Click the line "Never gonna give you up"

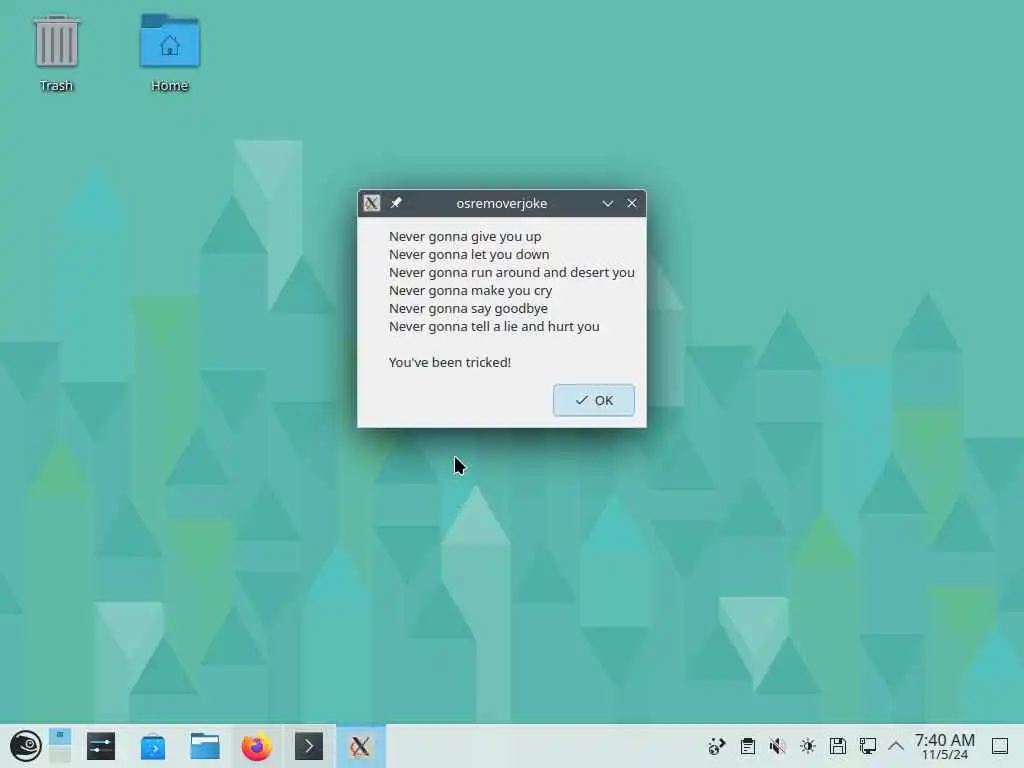(x=465, y=236)
